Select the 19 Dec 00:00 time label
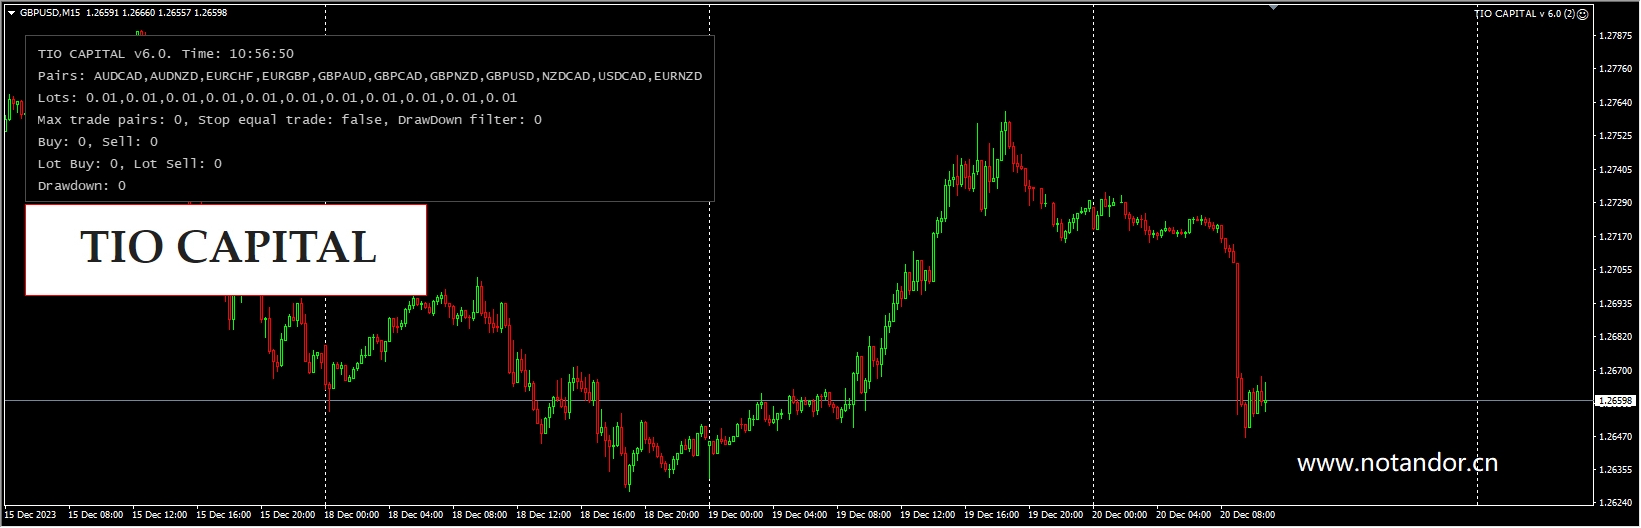This screenshot has width=1641, height=528. click(735, 516)
